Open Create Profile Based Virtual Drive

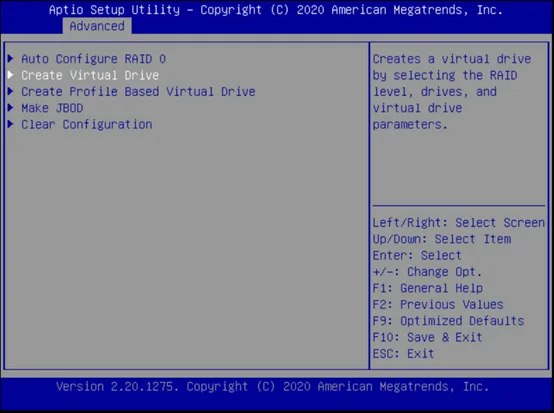point(138,92)
